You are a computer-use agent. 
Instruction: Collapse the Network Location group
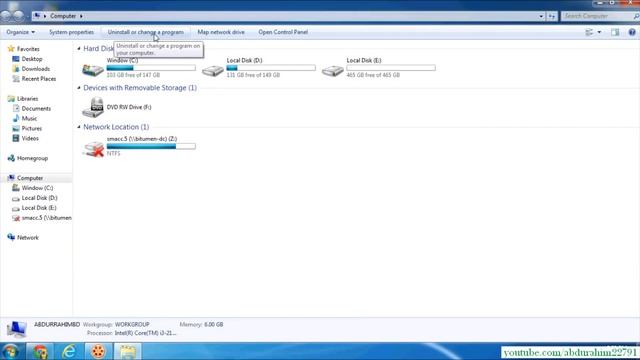point(79,127)
